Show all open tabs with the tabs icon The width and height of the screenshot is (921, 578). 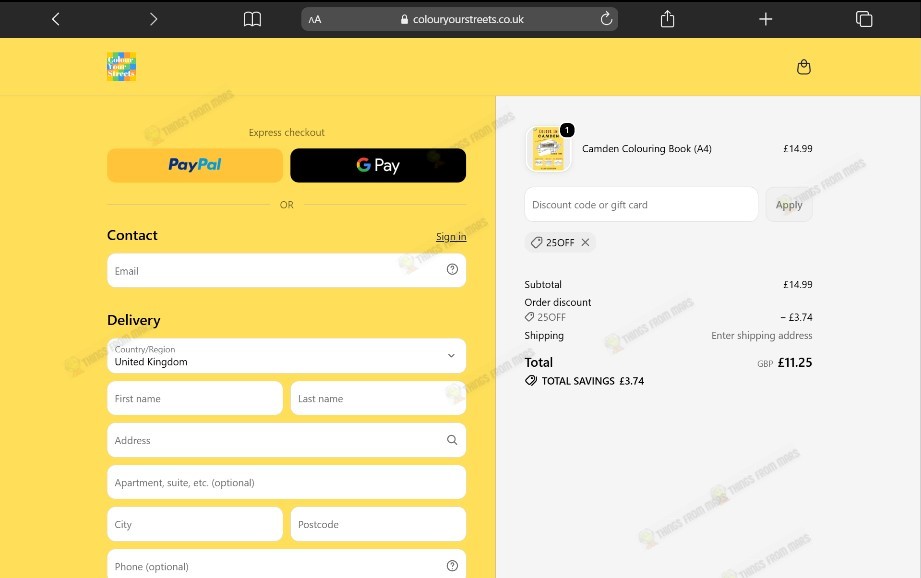coord(863,19)
